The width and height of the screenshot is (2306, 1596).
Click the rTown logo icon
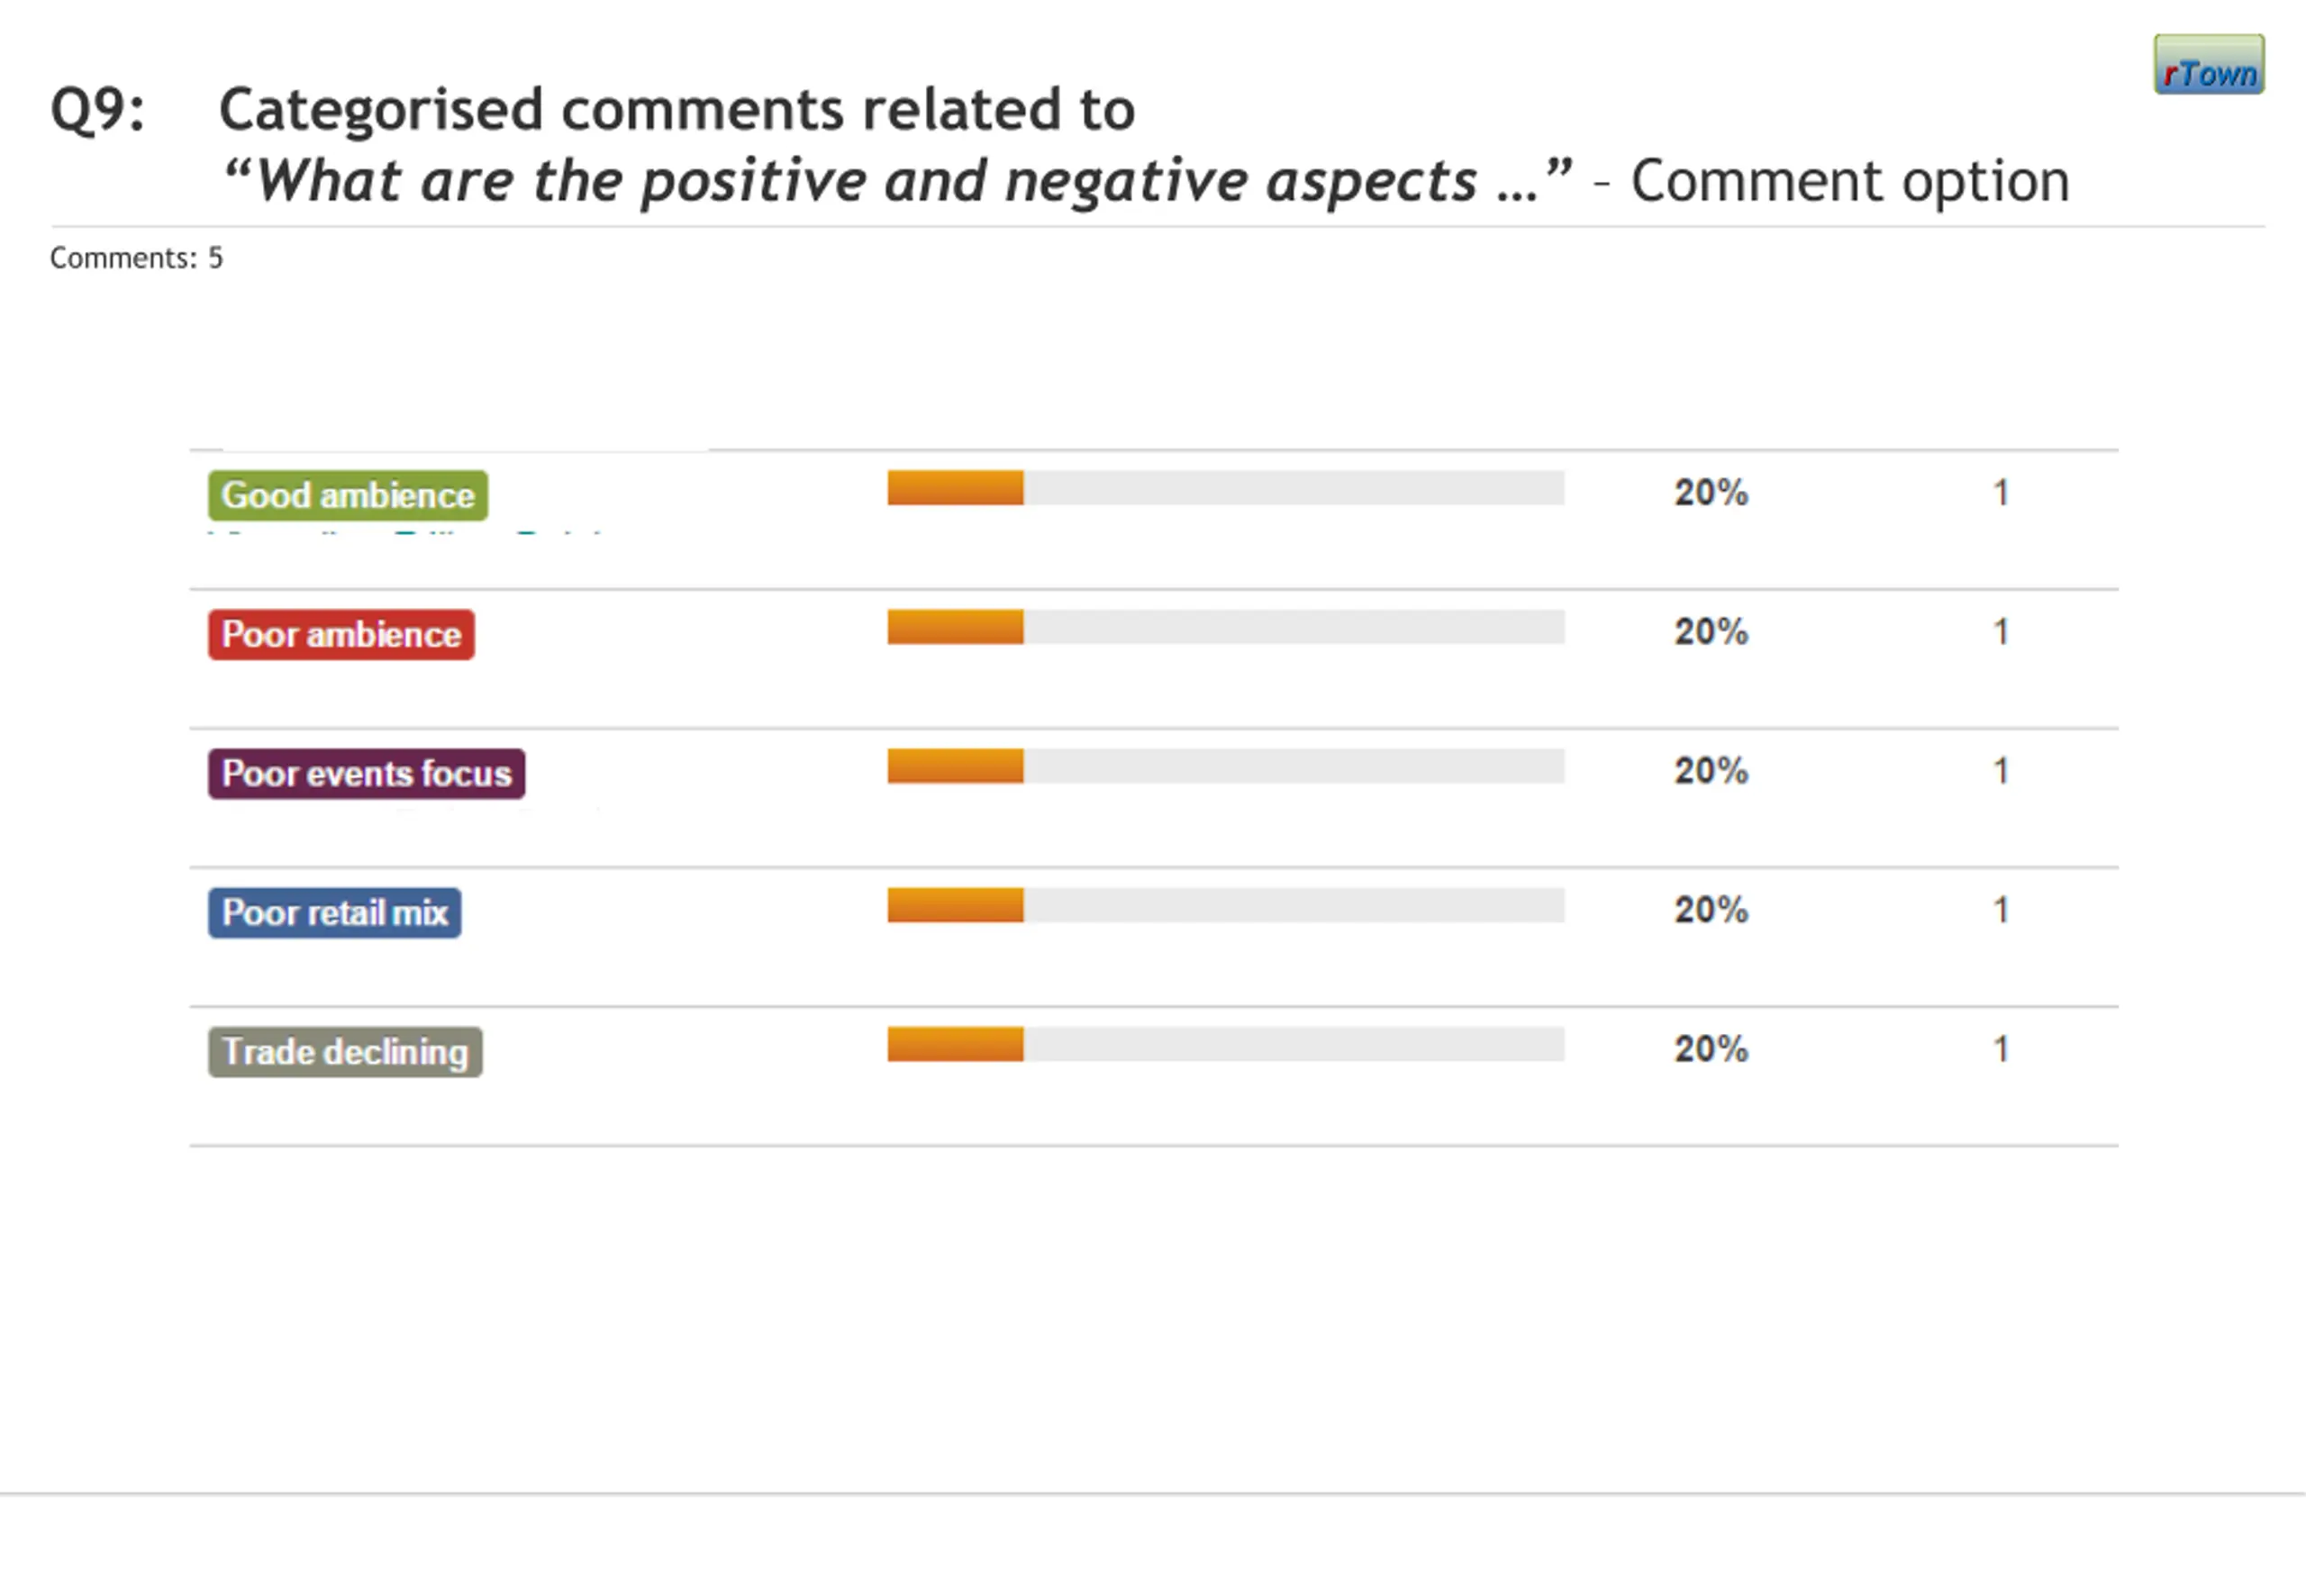2208,65
